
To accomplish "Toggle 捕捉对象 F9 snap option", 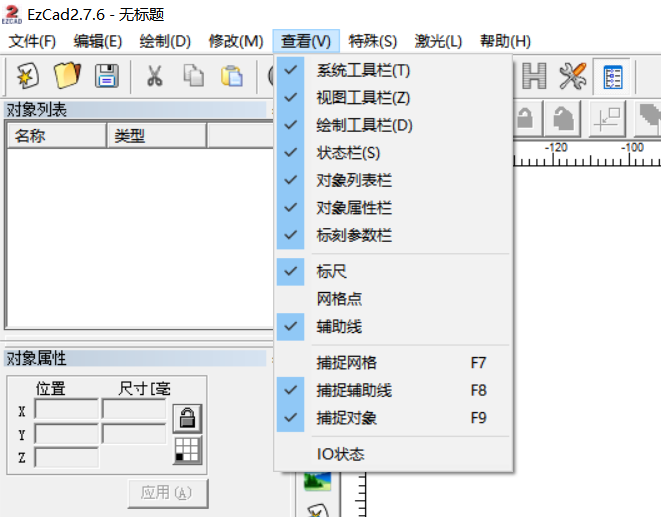I will point(393,418).
